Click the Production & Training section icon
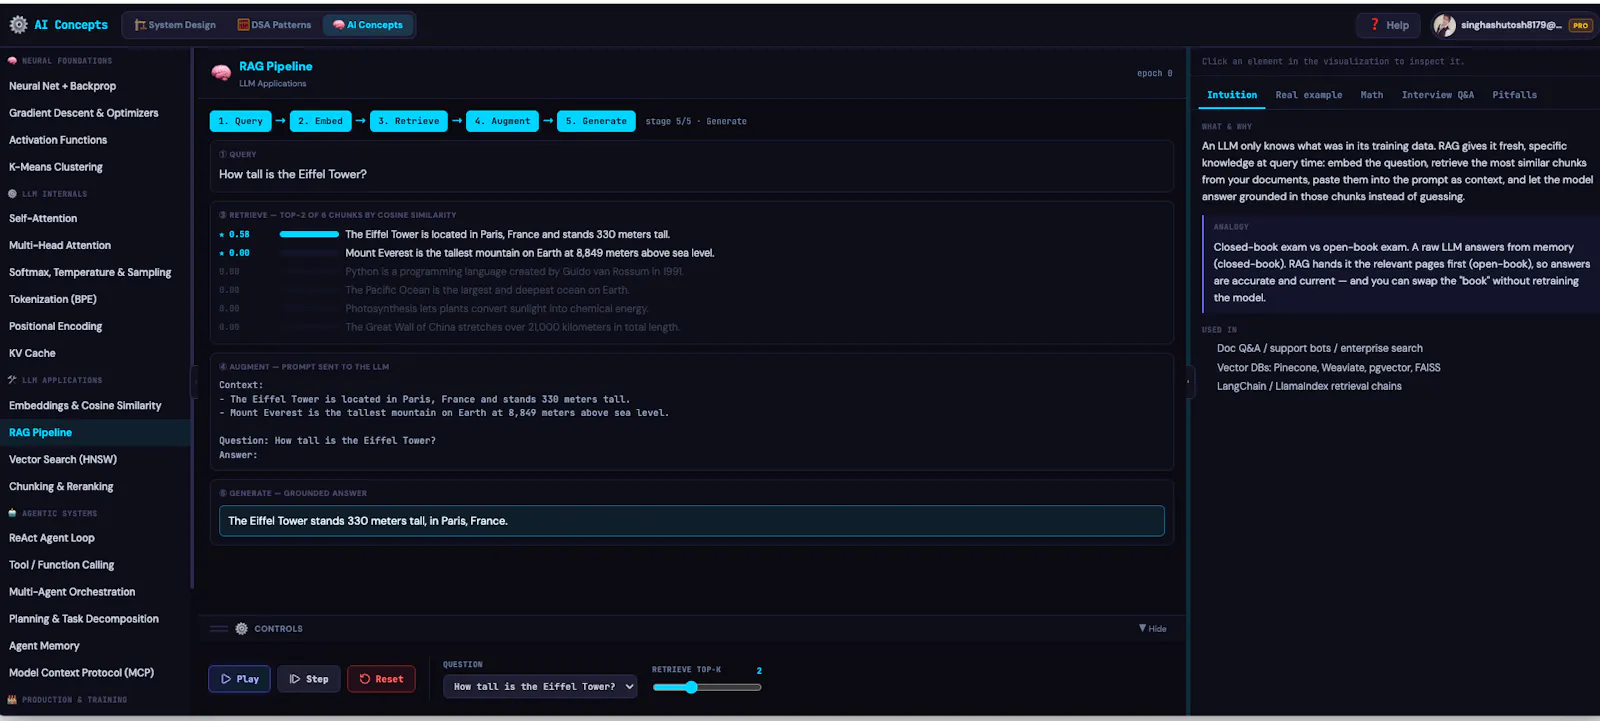Viewport: 1600px width, 721px height. tap(12, 700)
